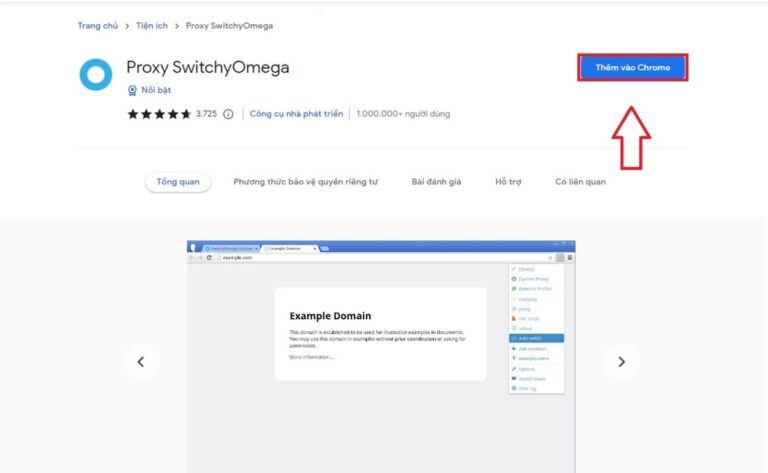The image size is (768, 473).
Task: Go to the Hỗ trợ tab
Action: (508, 182)
